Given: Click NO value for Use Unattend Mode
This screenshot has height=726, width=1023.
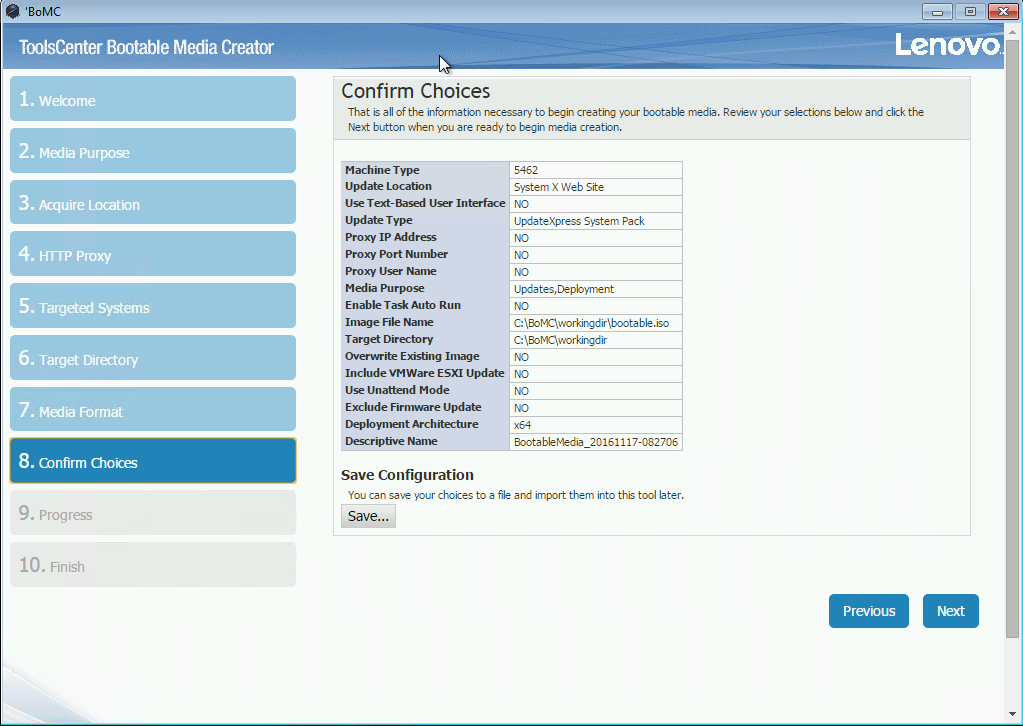Looking at the screenshot, I should tap(521, 391).
